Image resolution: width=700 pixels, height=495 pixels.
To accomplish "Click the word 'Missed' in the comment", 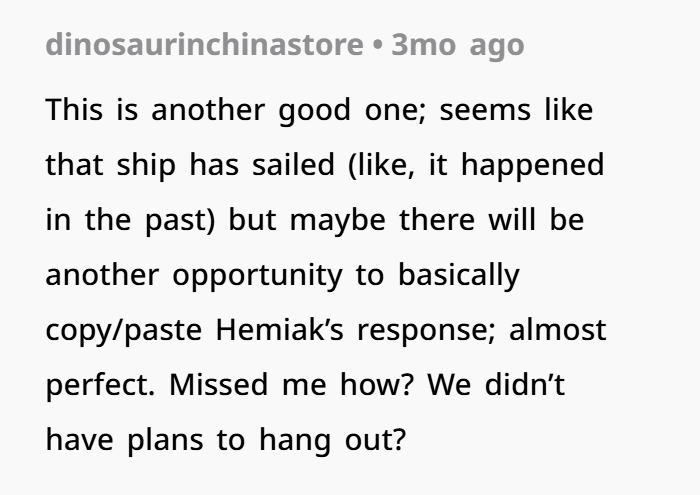I will tap(218, 384).
